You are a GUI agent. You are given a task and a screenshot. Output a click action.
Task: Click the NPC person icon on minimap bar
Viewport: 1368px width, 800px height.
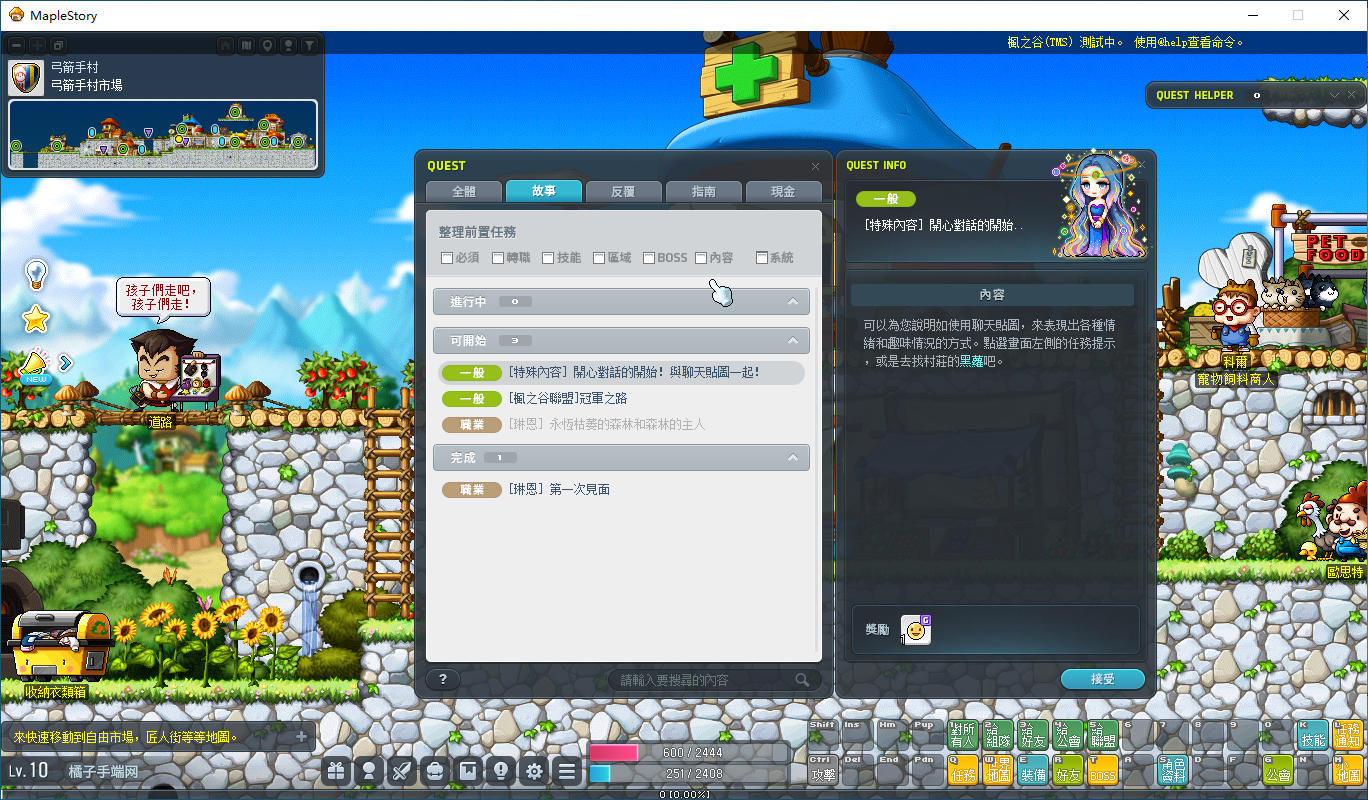288,45
